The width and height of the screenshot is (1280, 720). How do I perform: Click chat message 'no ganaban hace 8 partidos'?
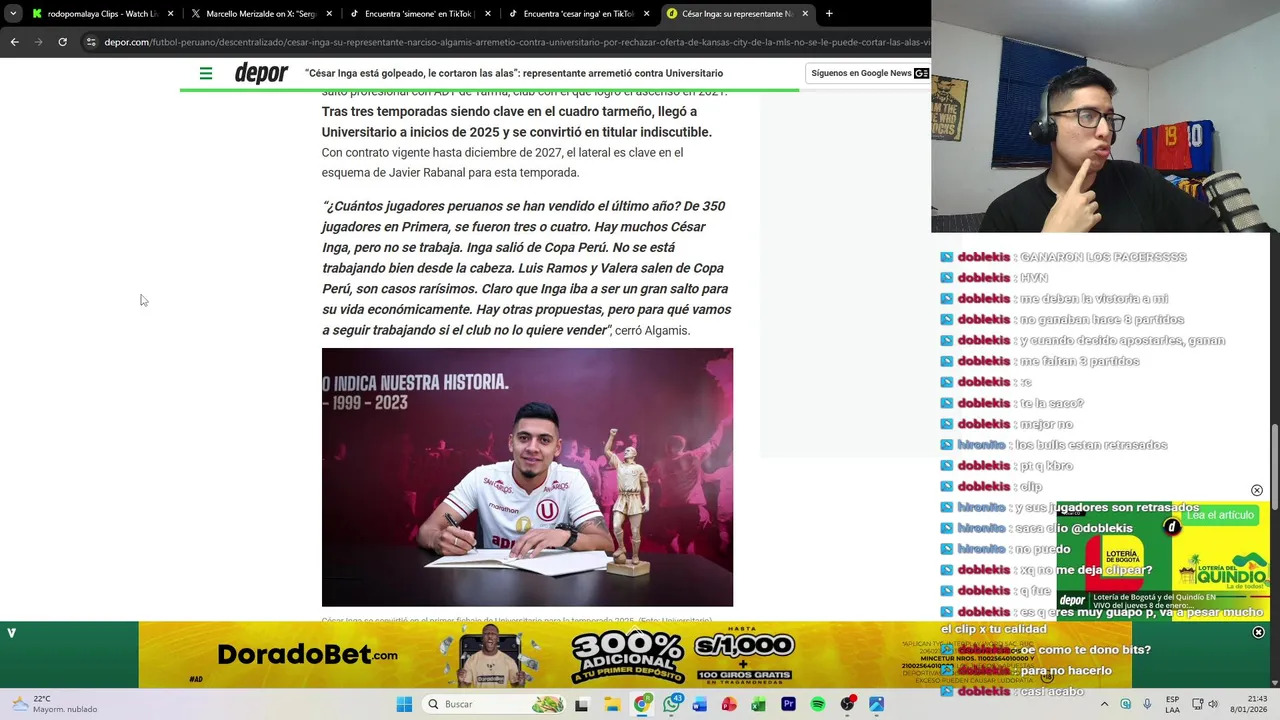point(1102,320)
